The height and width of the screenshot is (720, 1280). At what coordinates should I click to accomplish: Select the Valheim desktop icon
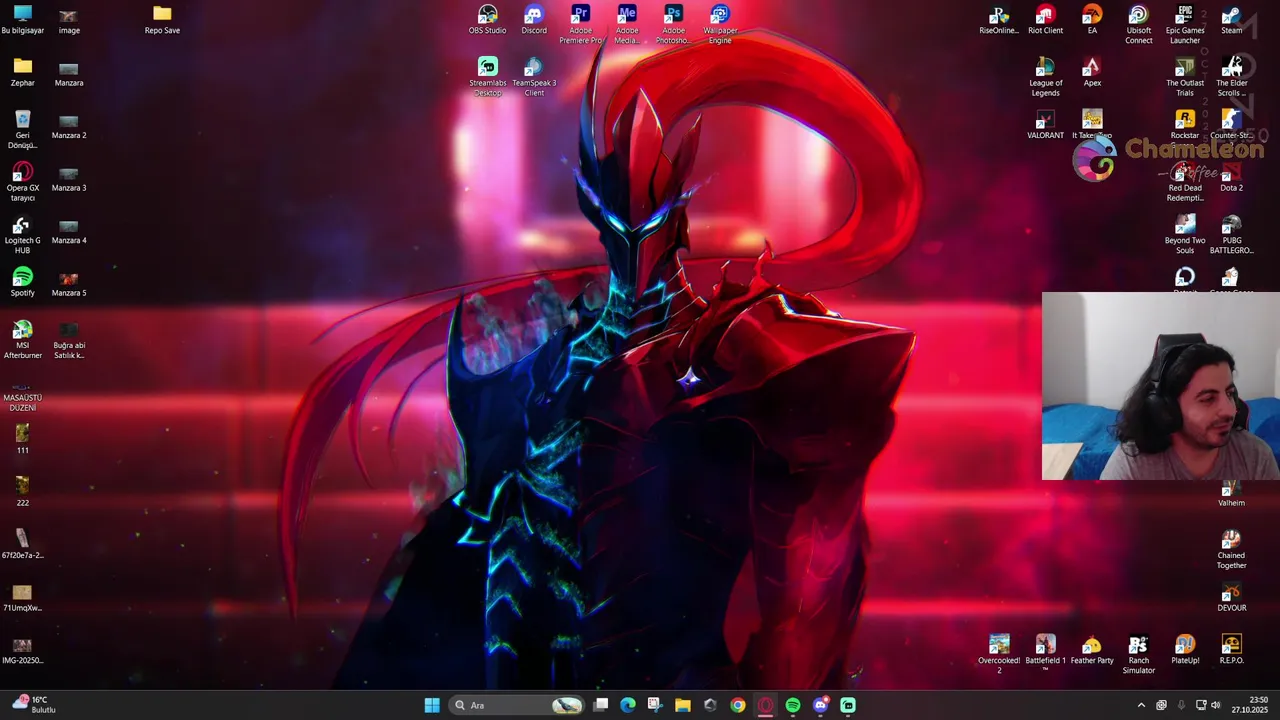[1231, 494]
